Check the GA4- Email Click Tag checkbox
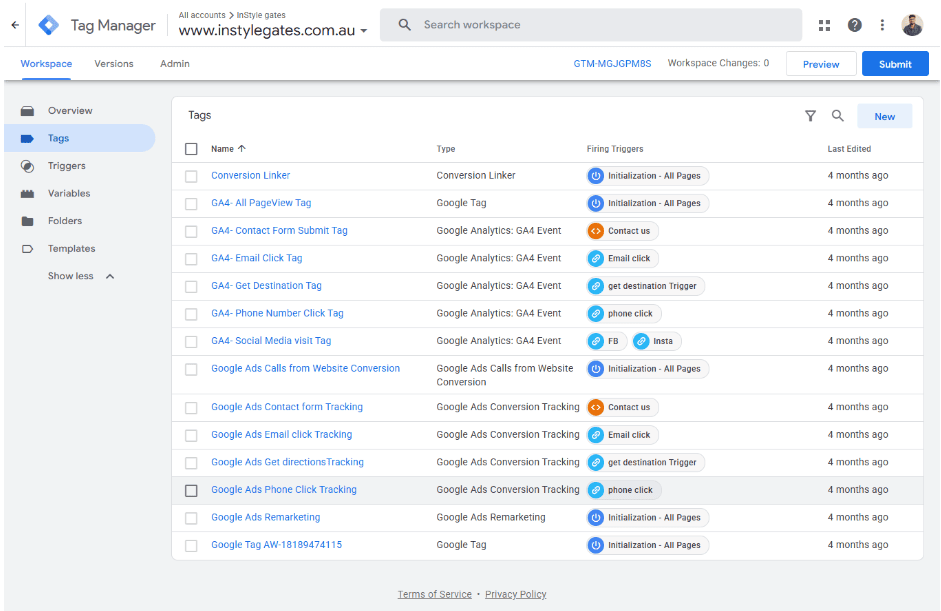941x611 pixels. [x=191, y=259]
